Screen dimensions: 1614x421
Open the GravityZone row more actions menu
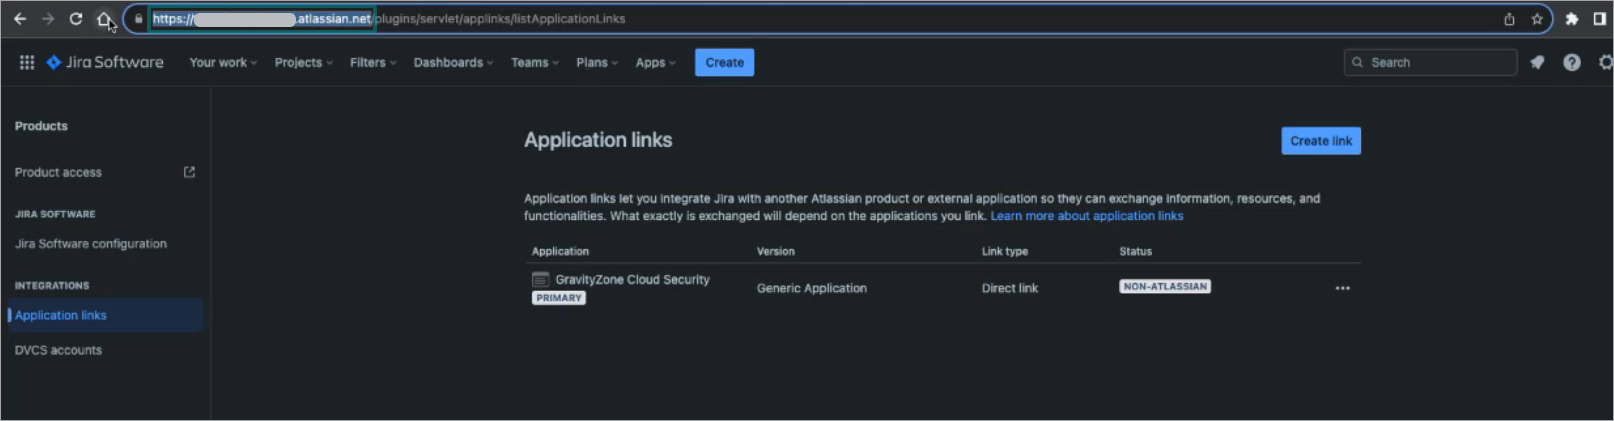tap(1342, 288)
